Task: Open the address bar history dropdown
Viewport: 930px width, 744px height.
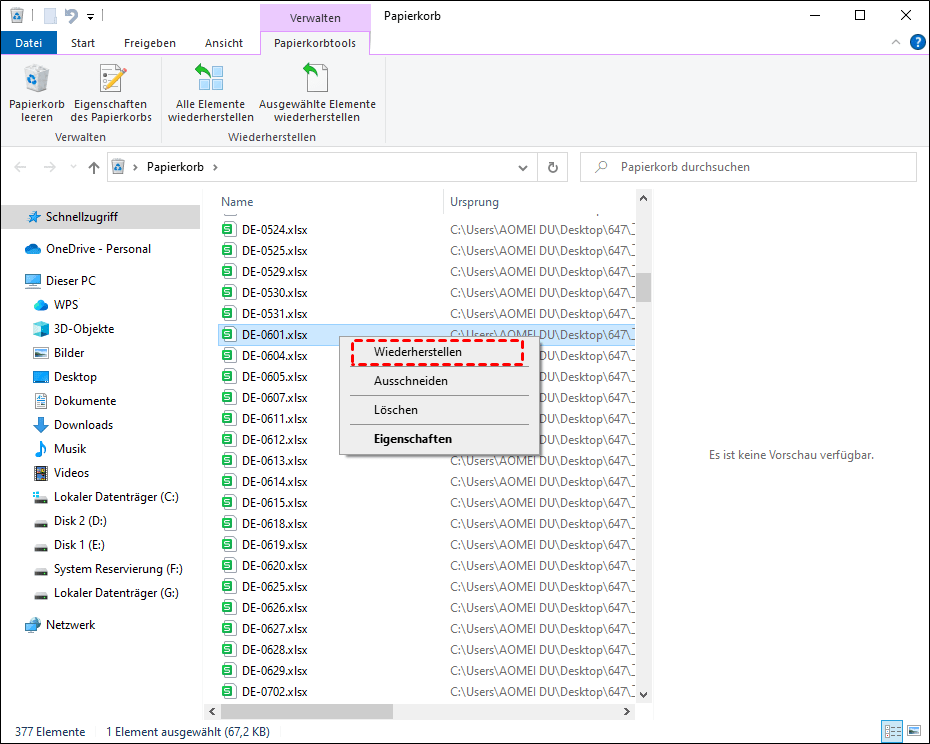Action: pos(522,167)
